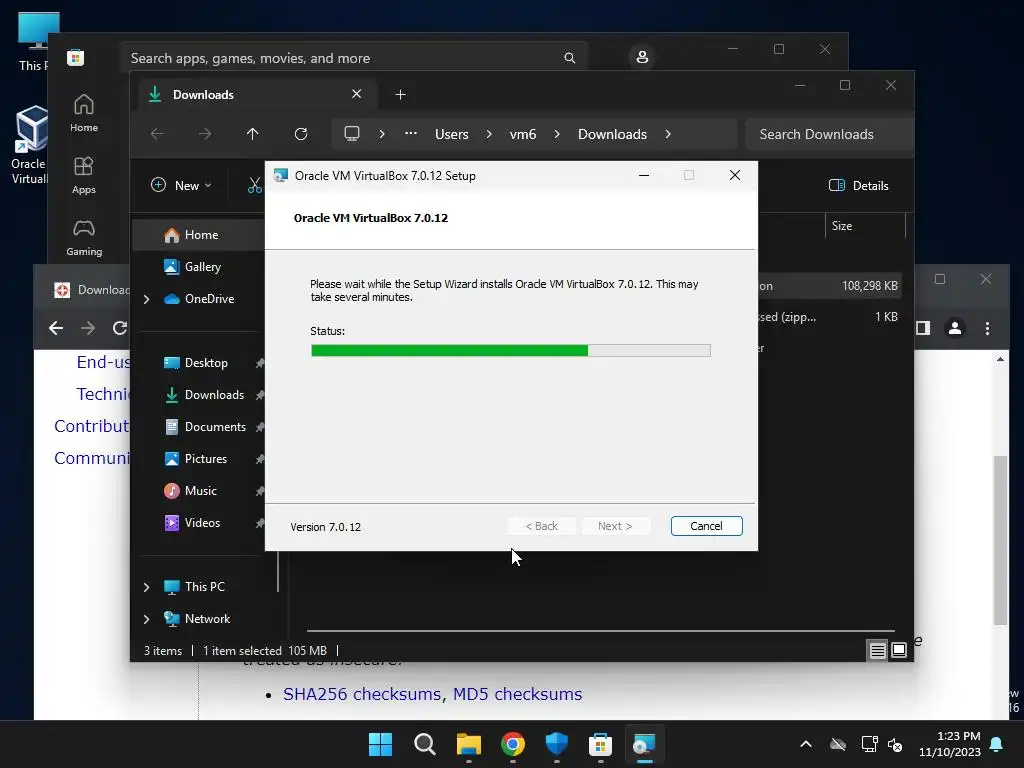Viewport: 1024px width, 768px height.
Task: Select Network in the sidebar
Action: point(207,618)
